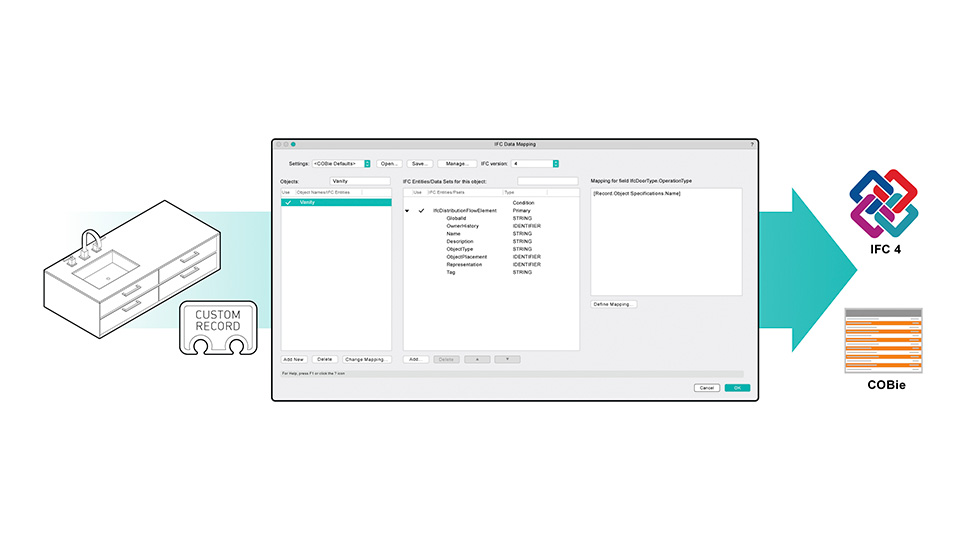Click the Define Mapping... button
This screenshot has width=960, height=540.
[x=613, y=304]
